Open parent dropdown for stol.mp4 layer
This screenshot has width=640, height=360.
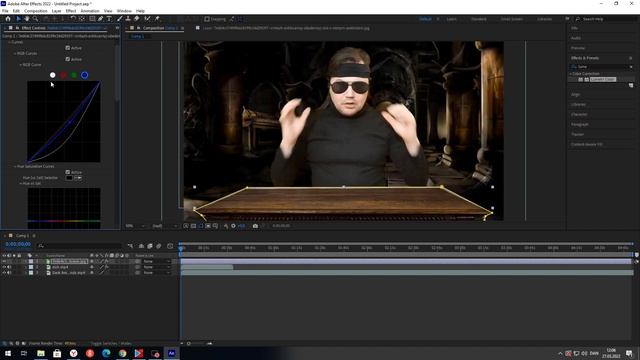pos(156,267)
